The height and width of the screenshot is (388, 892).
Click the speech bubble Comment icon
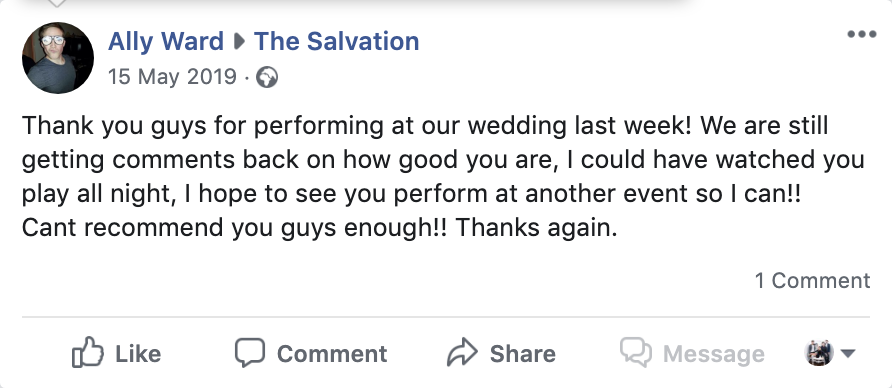point(250,353)
